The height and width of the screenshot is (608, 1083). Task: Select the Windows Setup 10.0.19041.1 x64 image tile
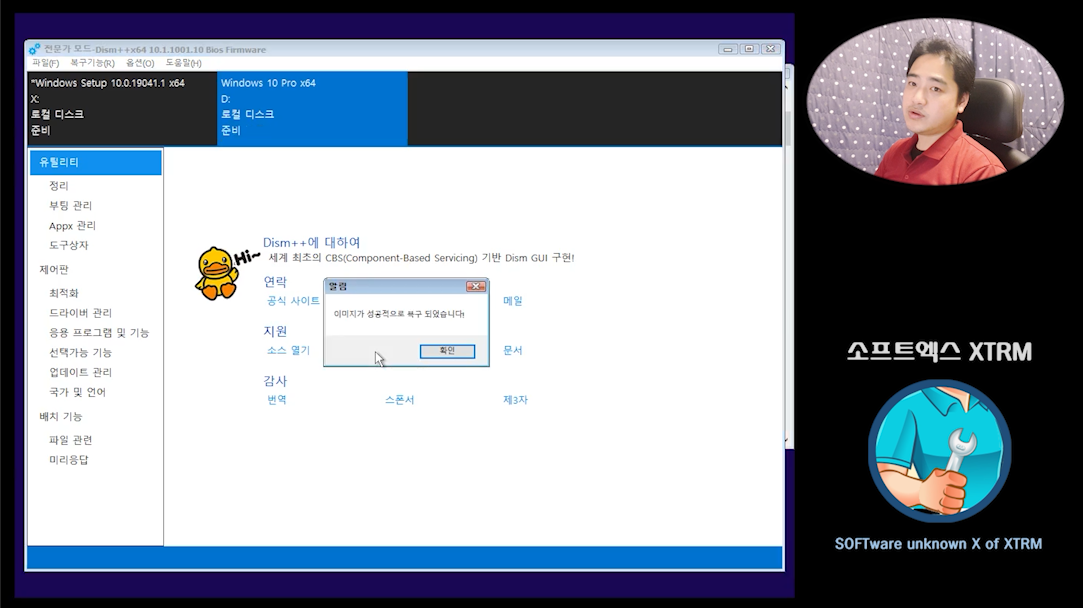tap(122, 108)
